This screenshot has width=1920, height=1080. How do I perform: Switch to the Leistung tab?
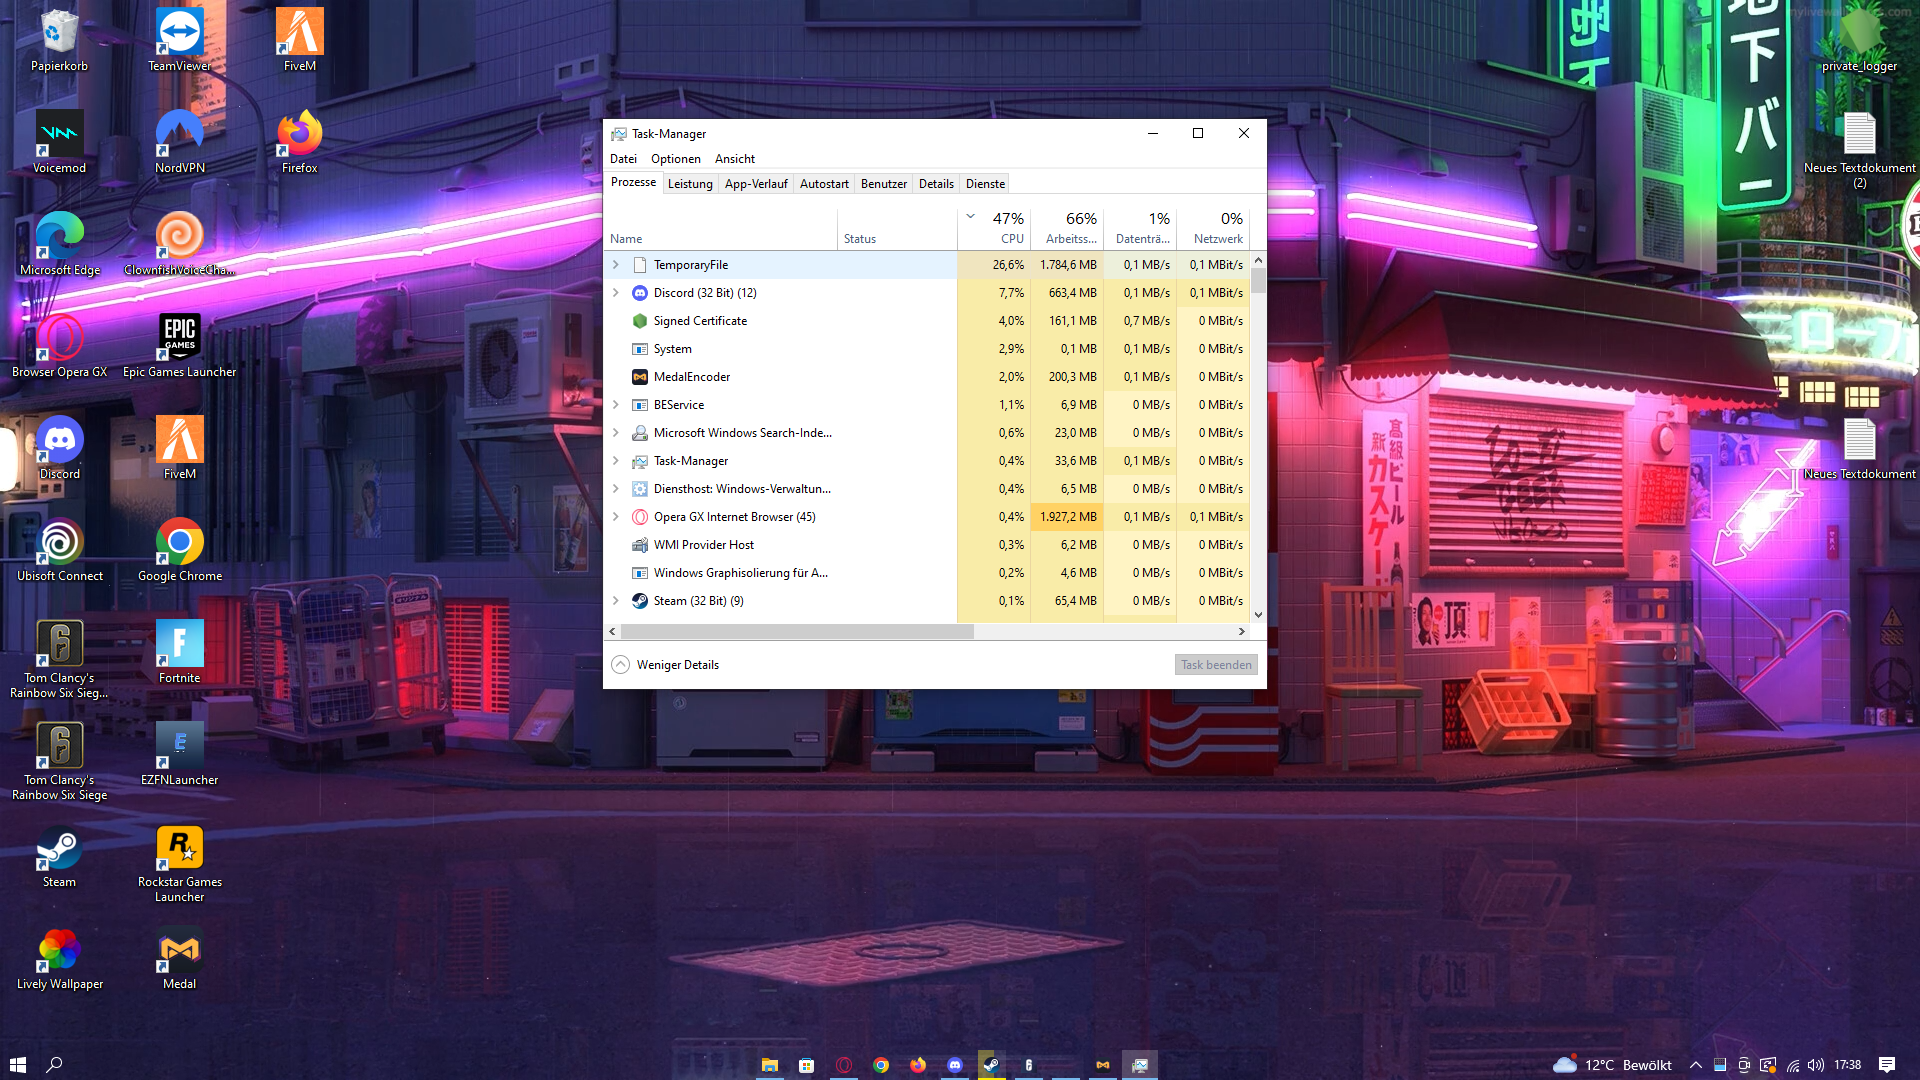pos(690,184)
